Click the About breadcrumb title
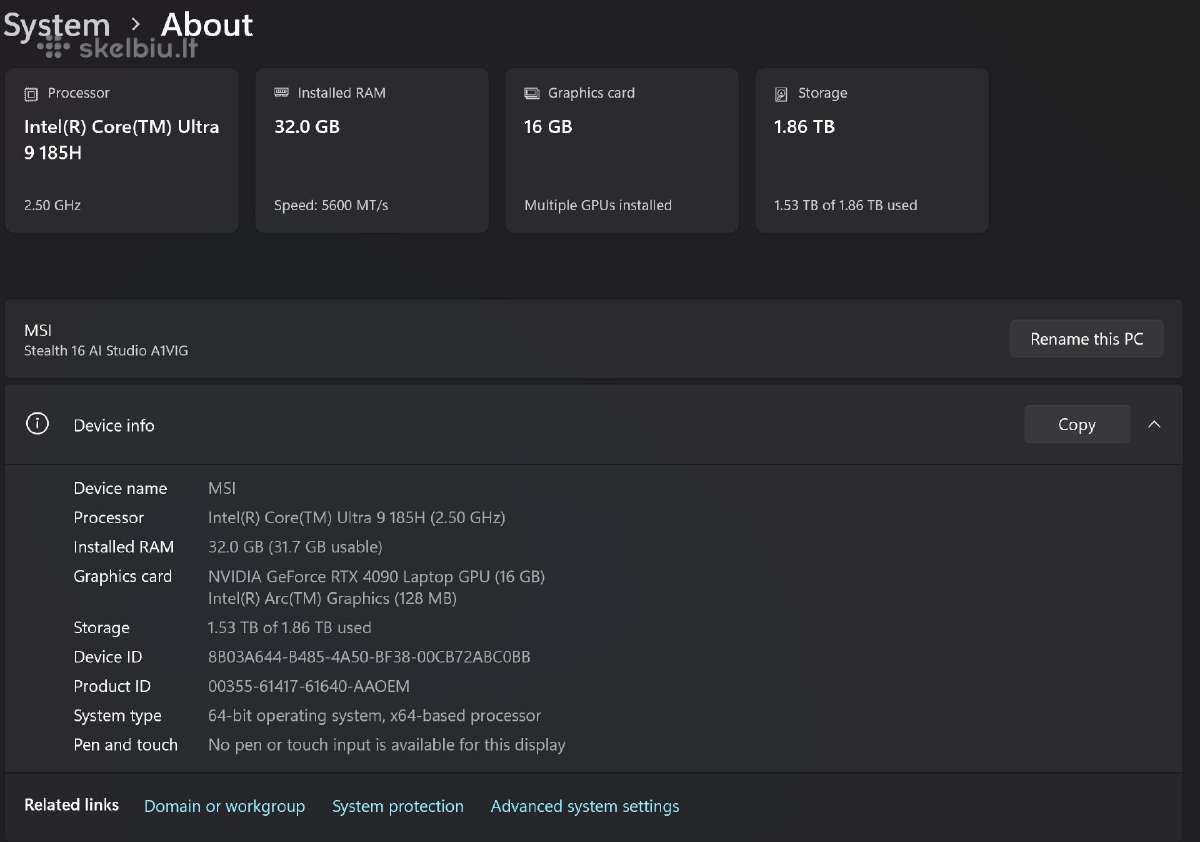 click(207, 25)
